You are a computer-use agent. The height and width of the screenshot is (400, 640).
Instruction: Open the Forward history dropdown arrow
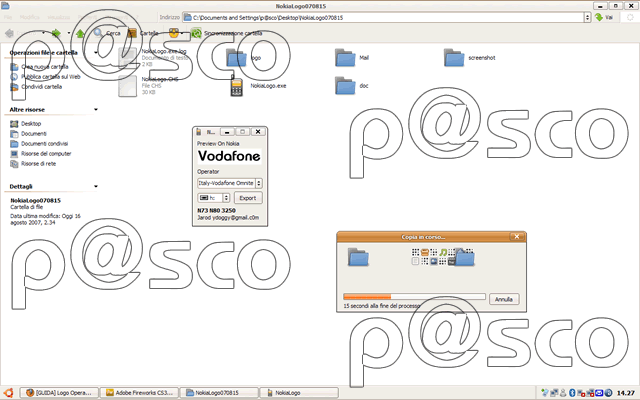click(69, 33)
